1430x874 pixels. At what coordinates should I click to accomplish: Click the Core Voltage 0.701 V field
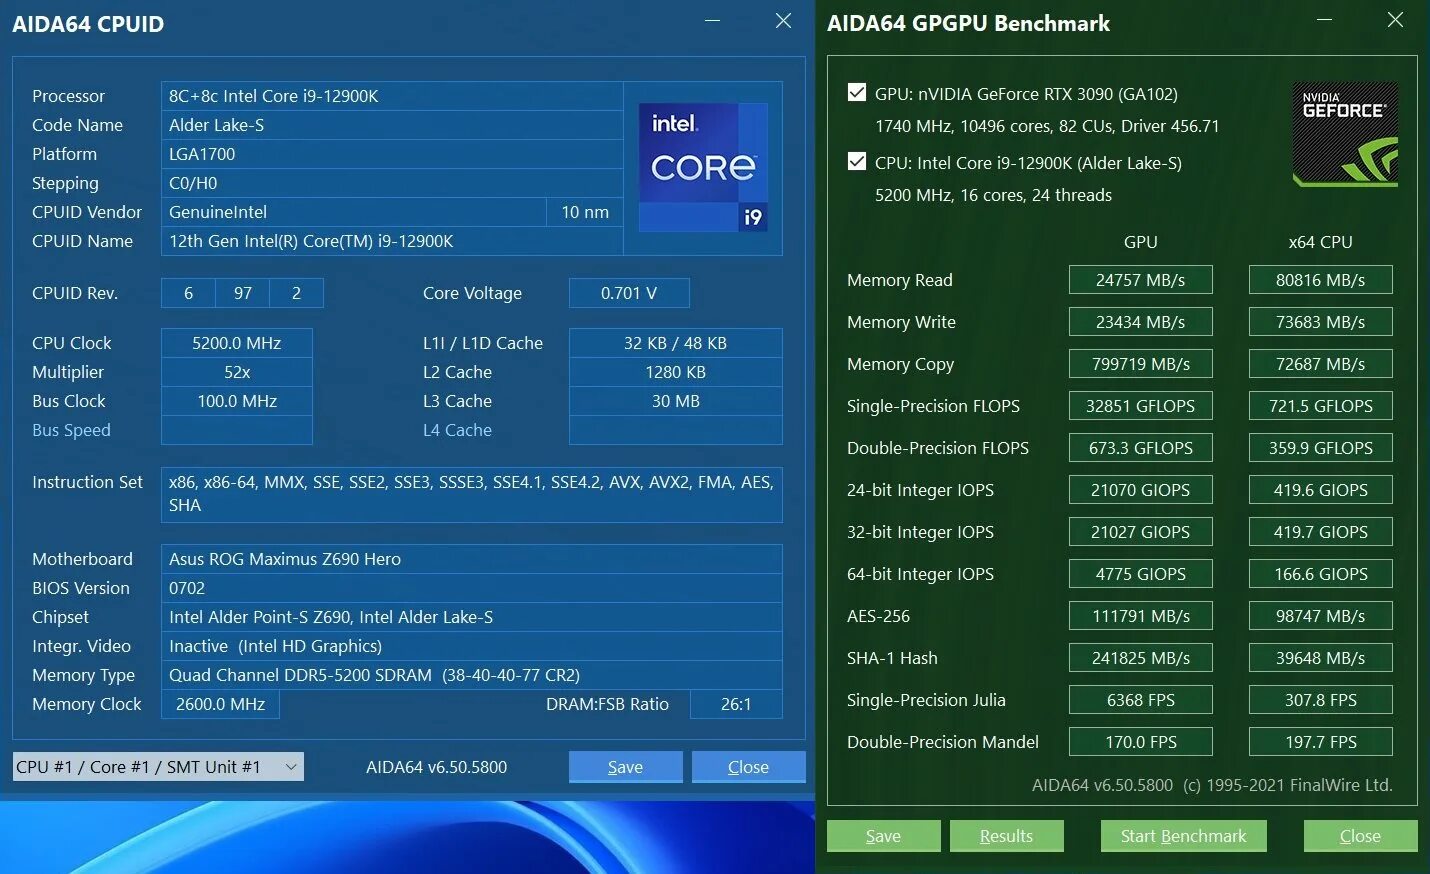629,293
